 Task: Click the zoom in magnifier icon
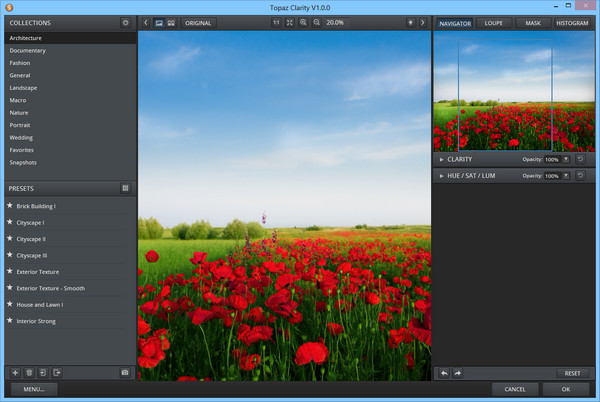(x=303, y=22)
